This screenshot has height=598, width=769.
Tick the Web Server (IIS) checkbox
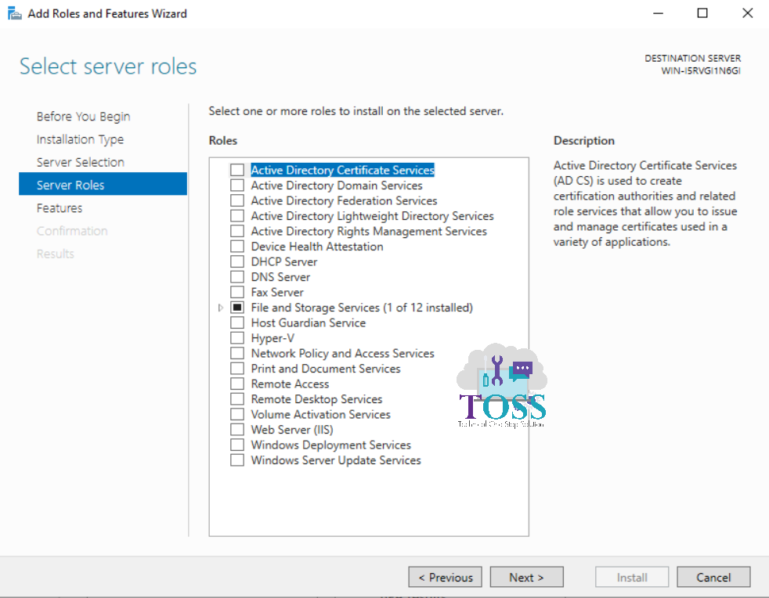pyautogui.click(x=237, y=429)
